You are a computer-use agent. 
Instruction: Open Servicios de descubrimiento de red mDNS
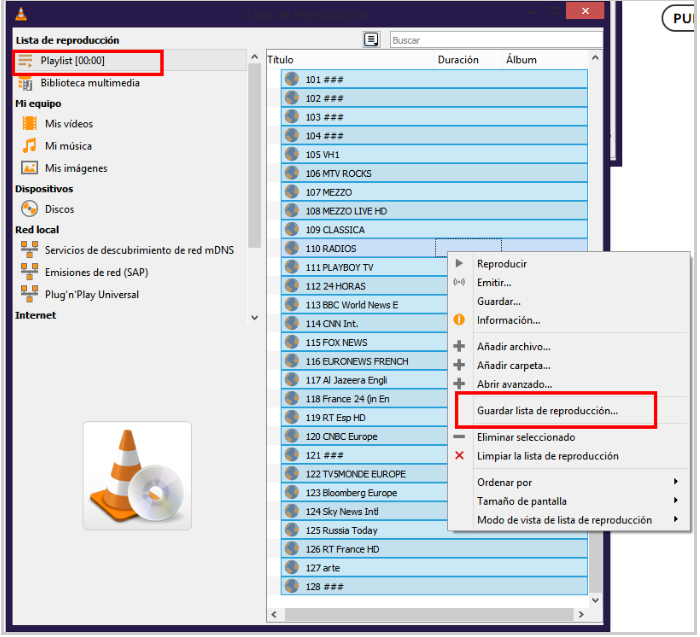139,250
